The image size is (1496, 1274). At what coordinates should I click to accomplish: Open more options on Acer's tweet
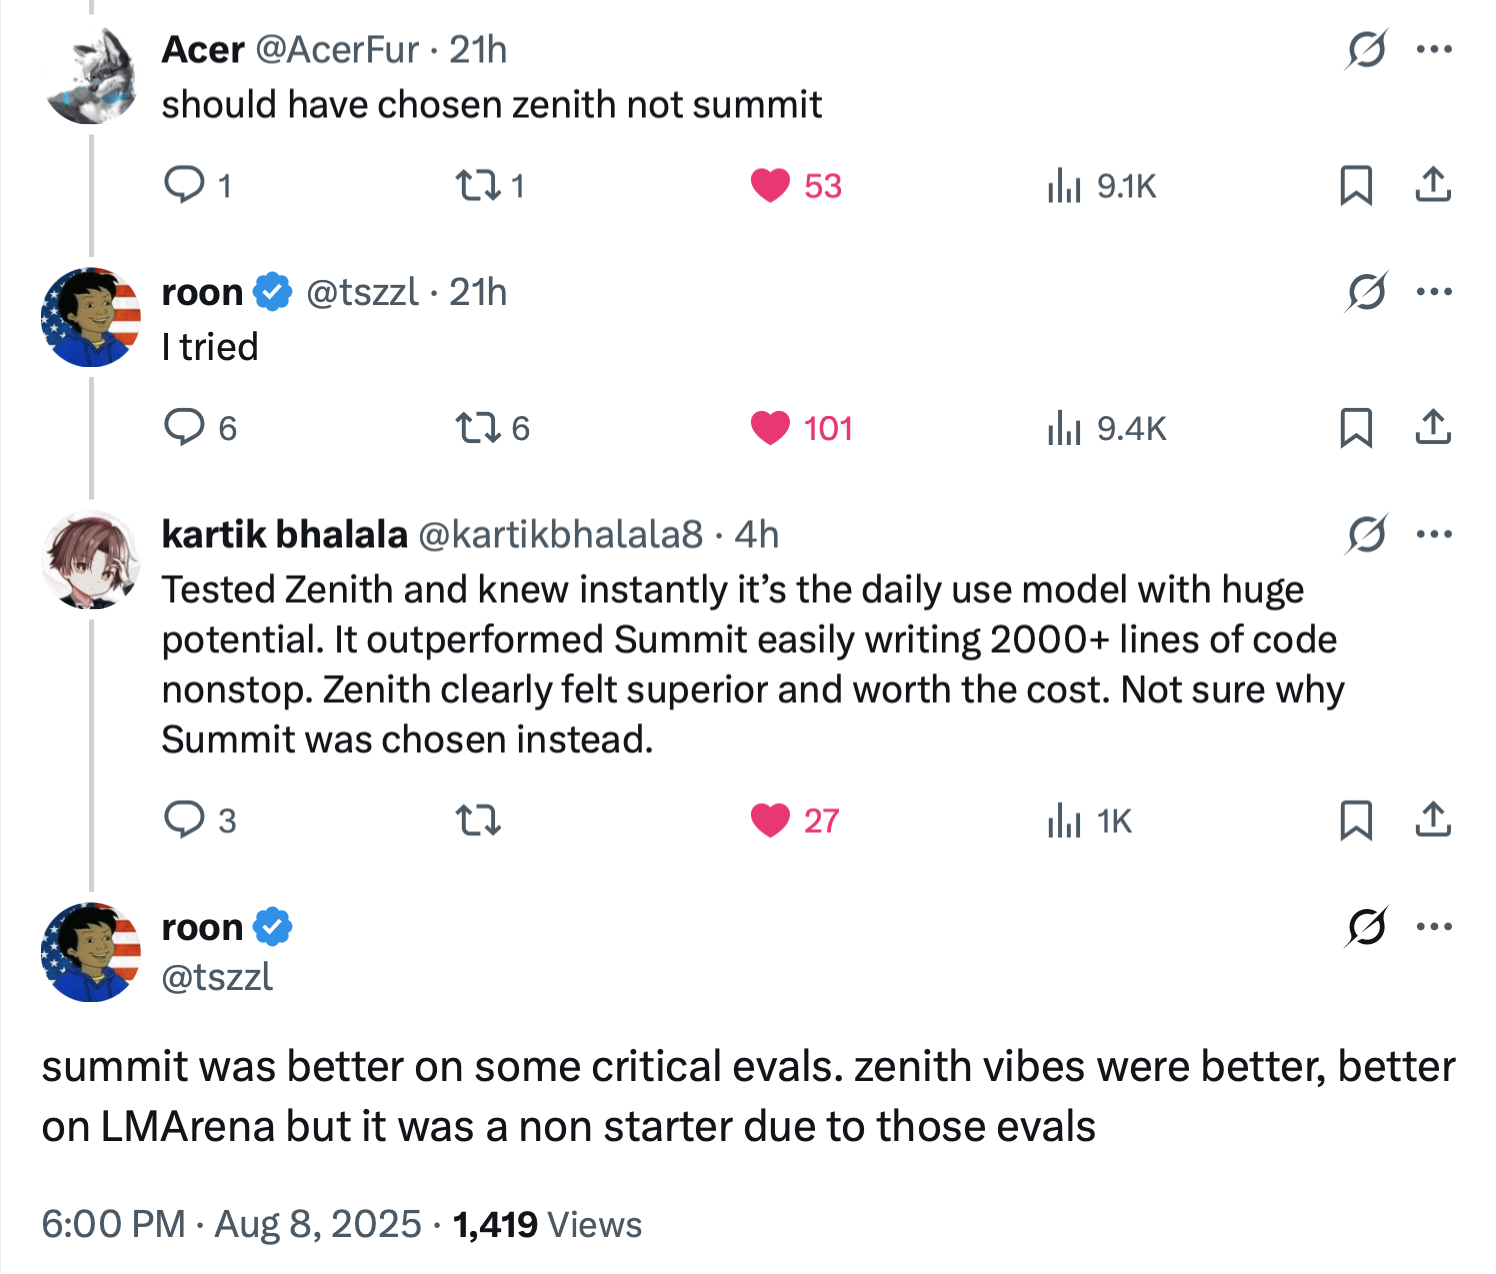pyautogui.click(x=1434, y=49)
